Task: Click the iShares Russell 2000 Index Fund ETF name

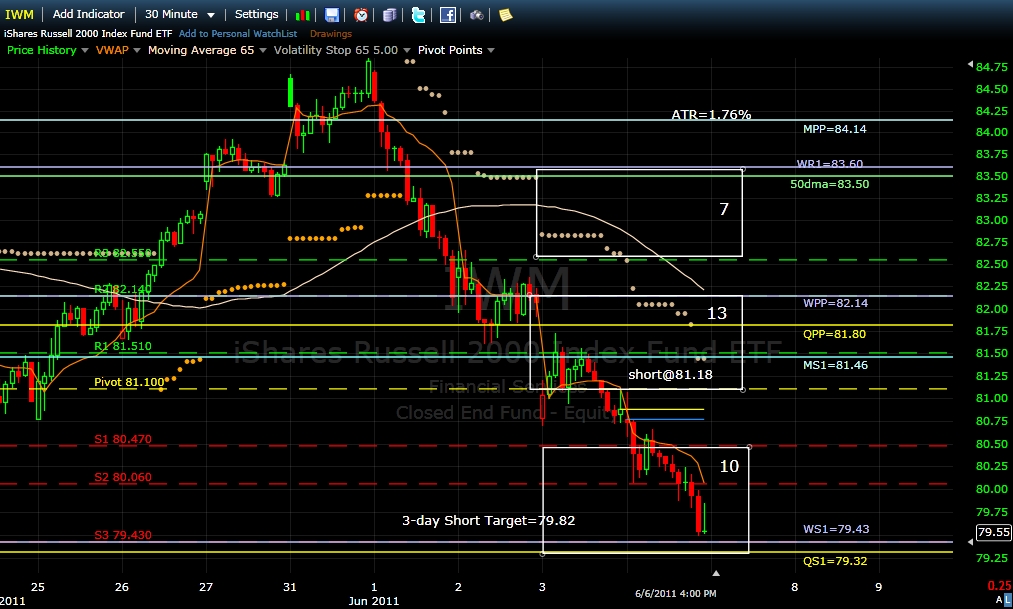Action: (x=88, y=34)
